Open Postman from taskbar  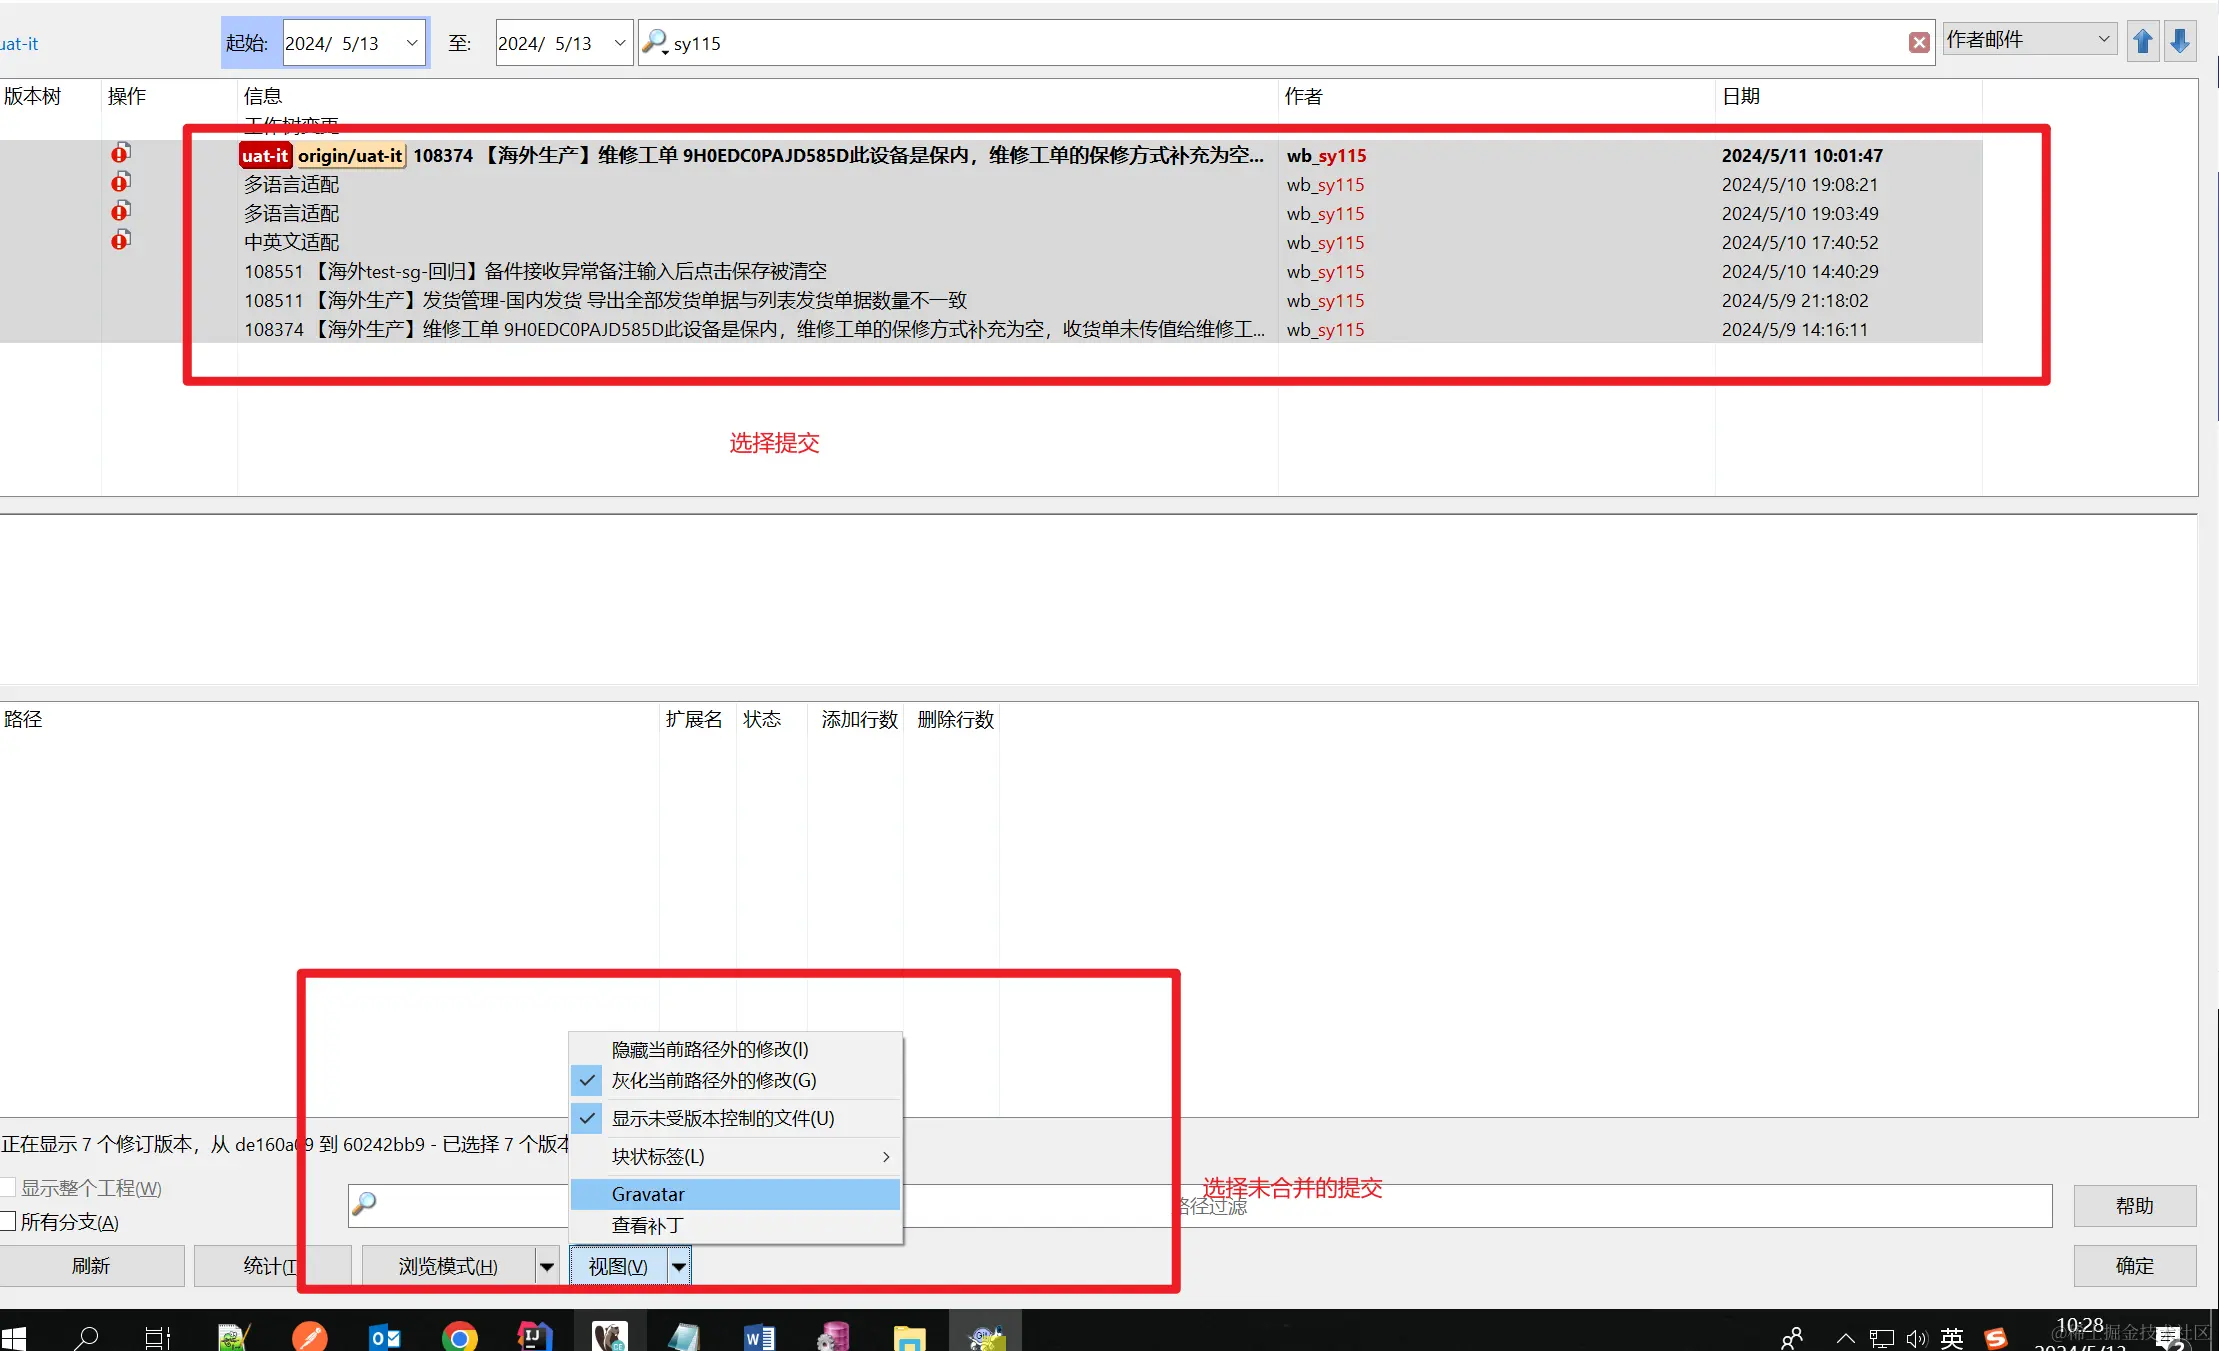309,1337
